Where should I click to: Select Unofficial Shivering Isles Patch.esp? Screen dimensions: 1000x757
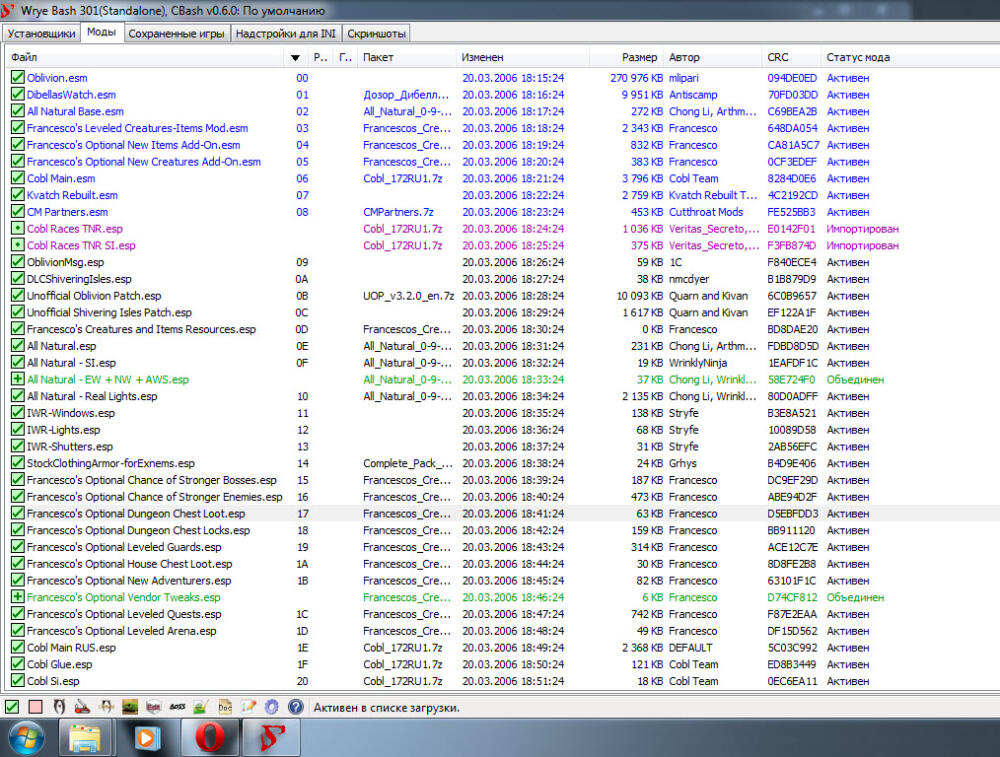(109, 312)
